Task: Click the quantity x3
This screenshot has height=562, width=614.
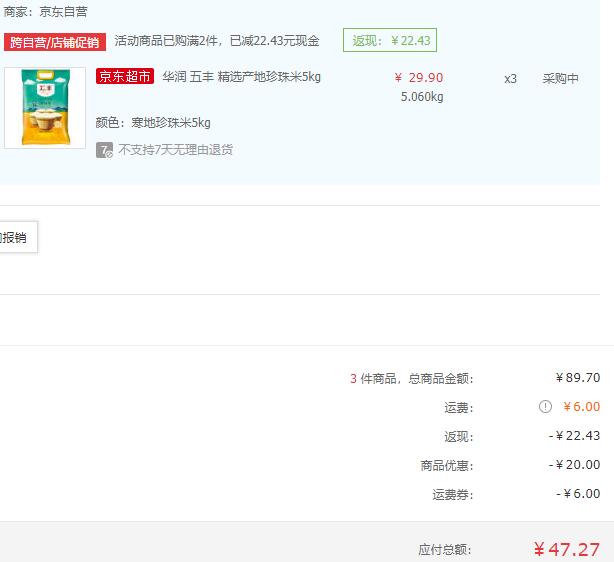Action: click(510, 79)
